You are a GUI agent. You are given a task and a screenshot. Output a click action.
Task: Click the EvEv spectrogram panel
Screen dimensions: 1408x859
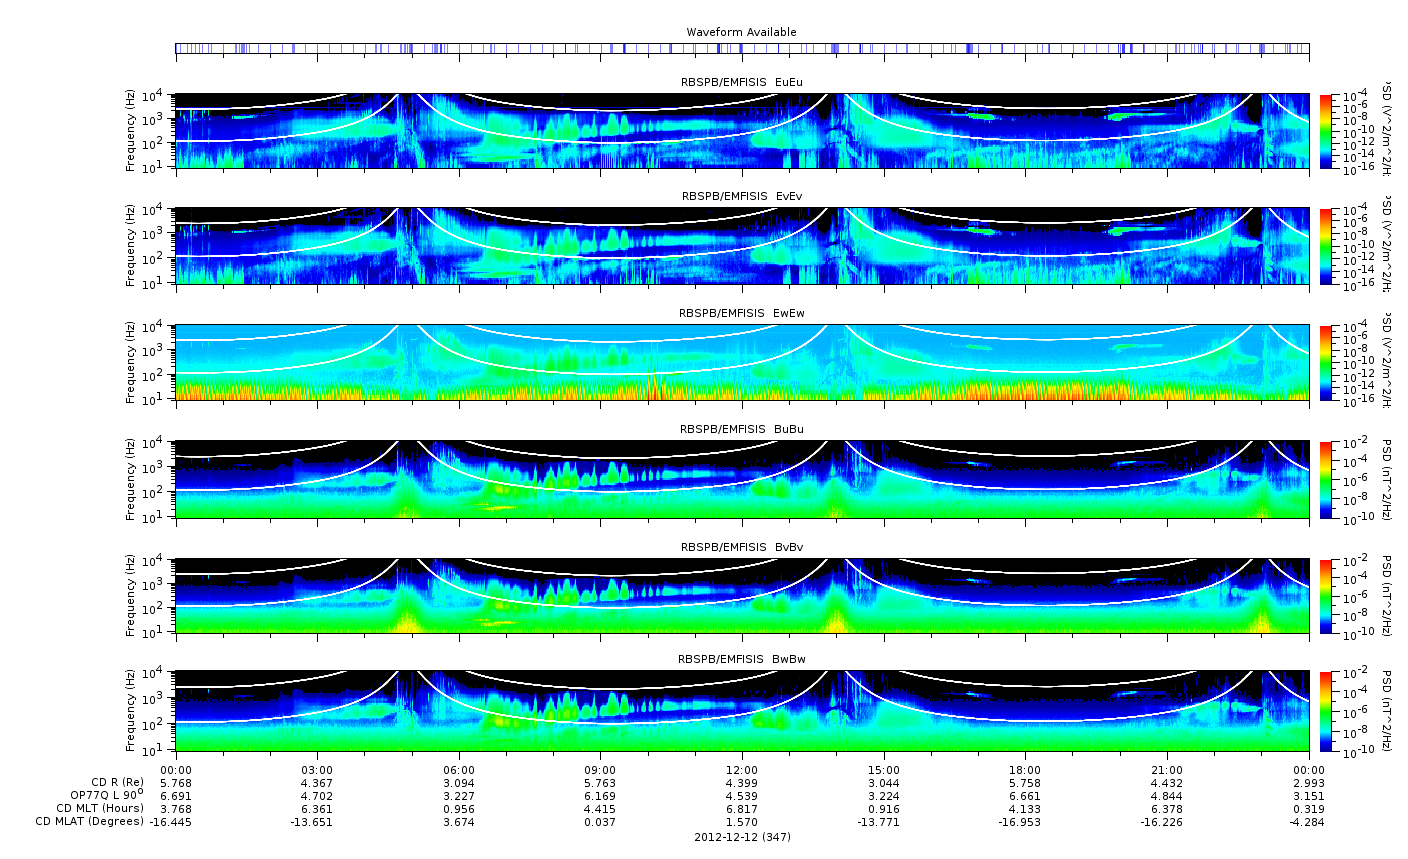742,246
